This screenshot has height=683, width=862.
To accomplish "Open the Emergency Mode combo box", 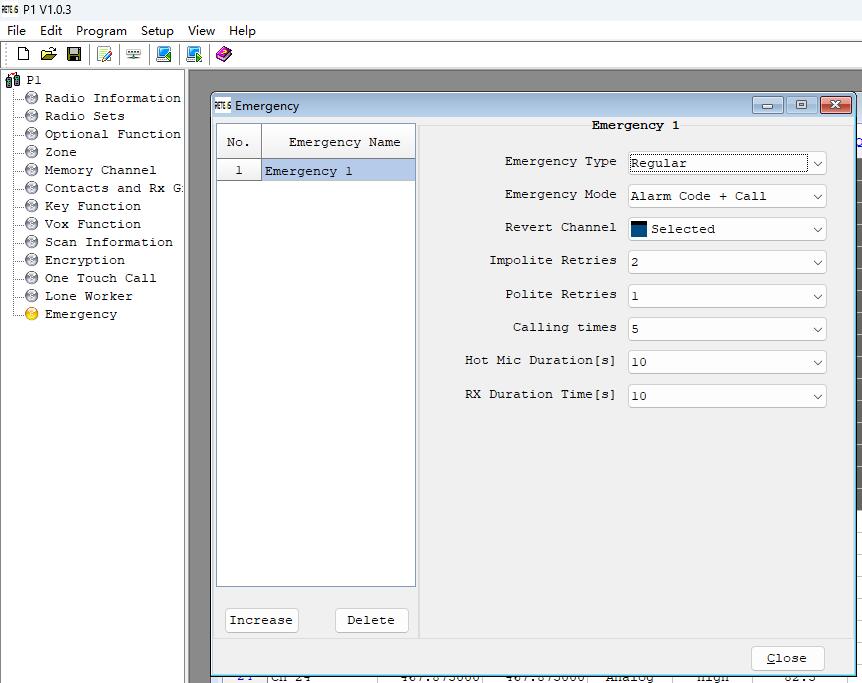I will [727, 196].
